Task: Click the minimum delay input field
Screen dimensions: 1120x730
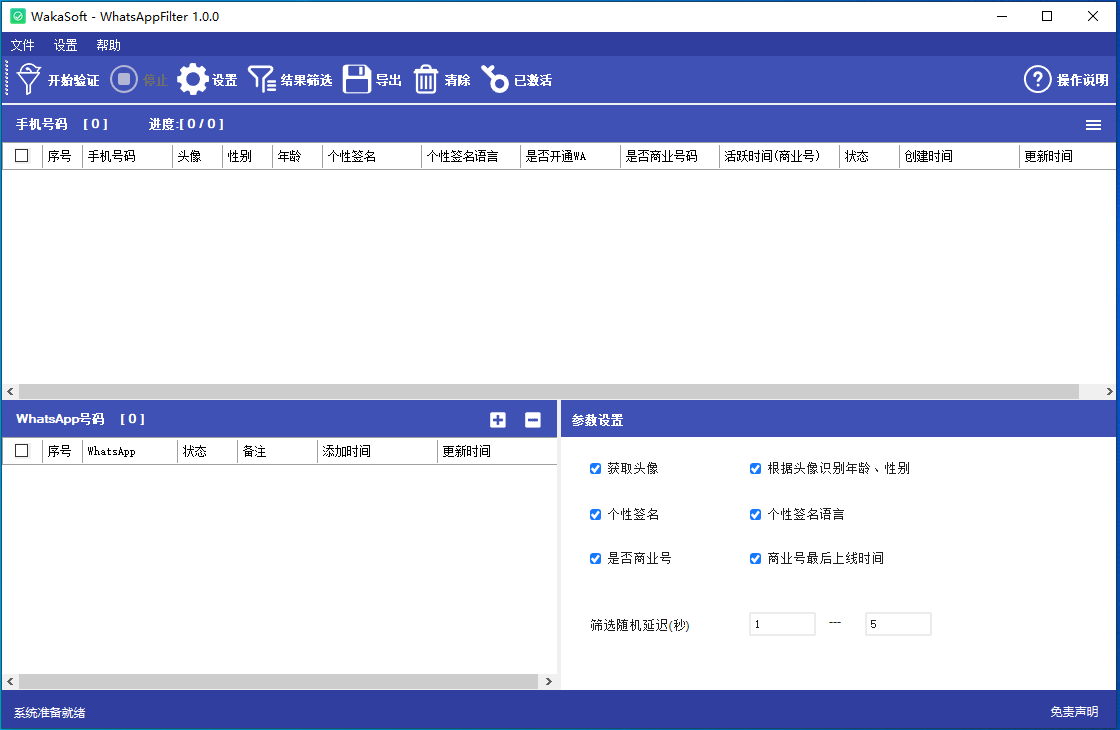Action: (x=782, y=624)
